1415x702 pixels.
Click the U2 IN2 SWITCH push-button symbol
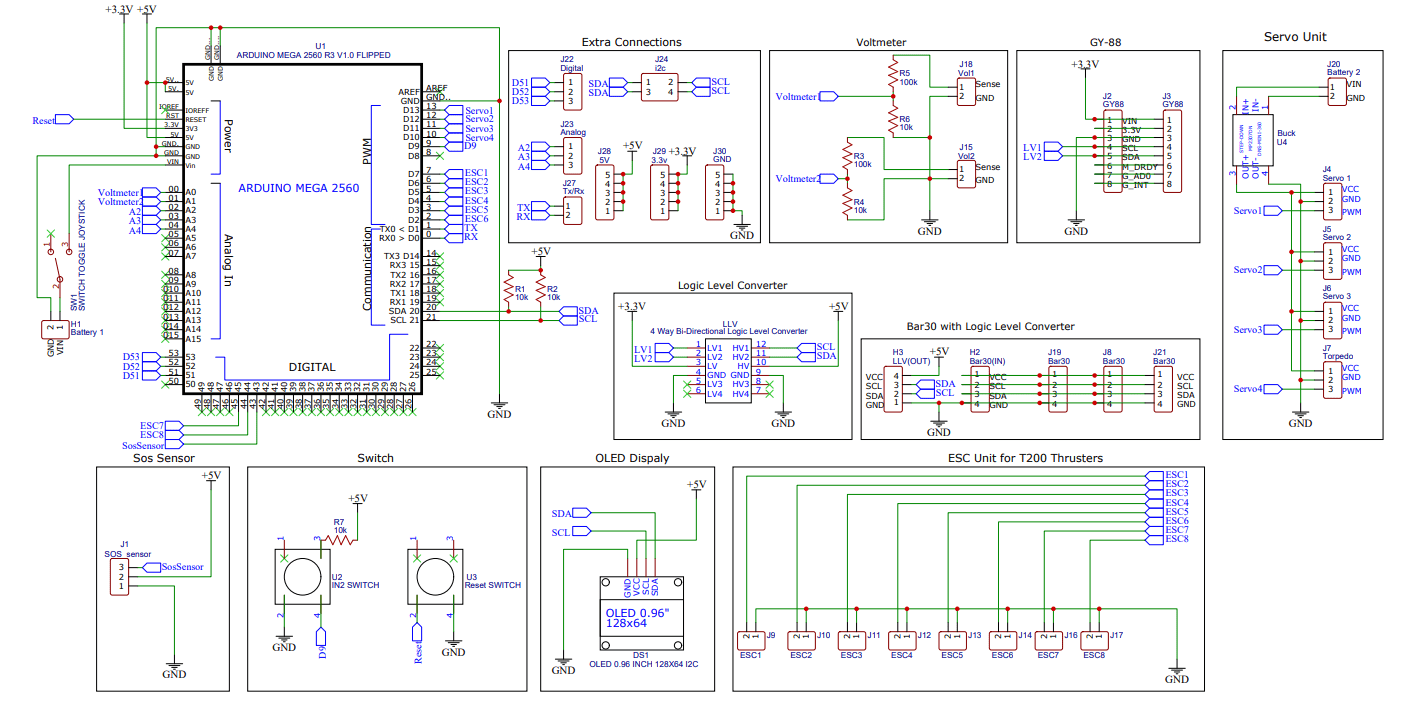coord(301,576)
